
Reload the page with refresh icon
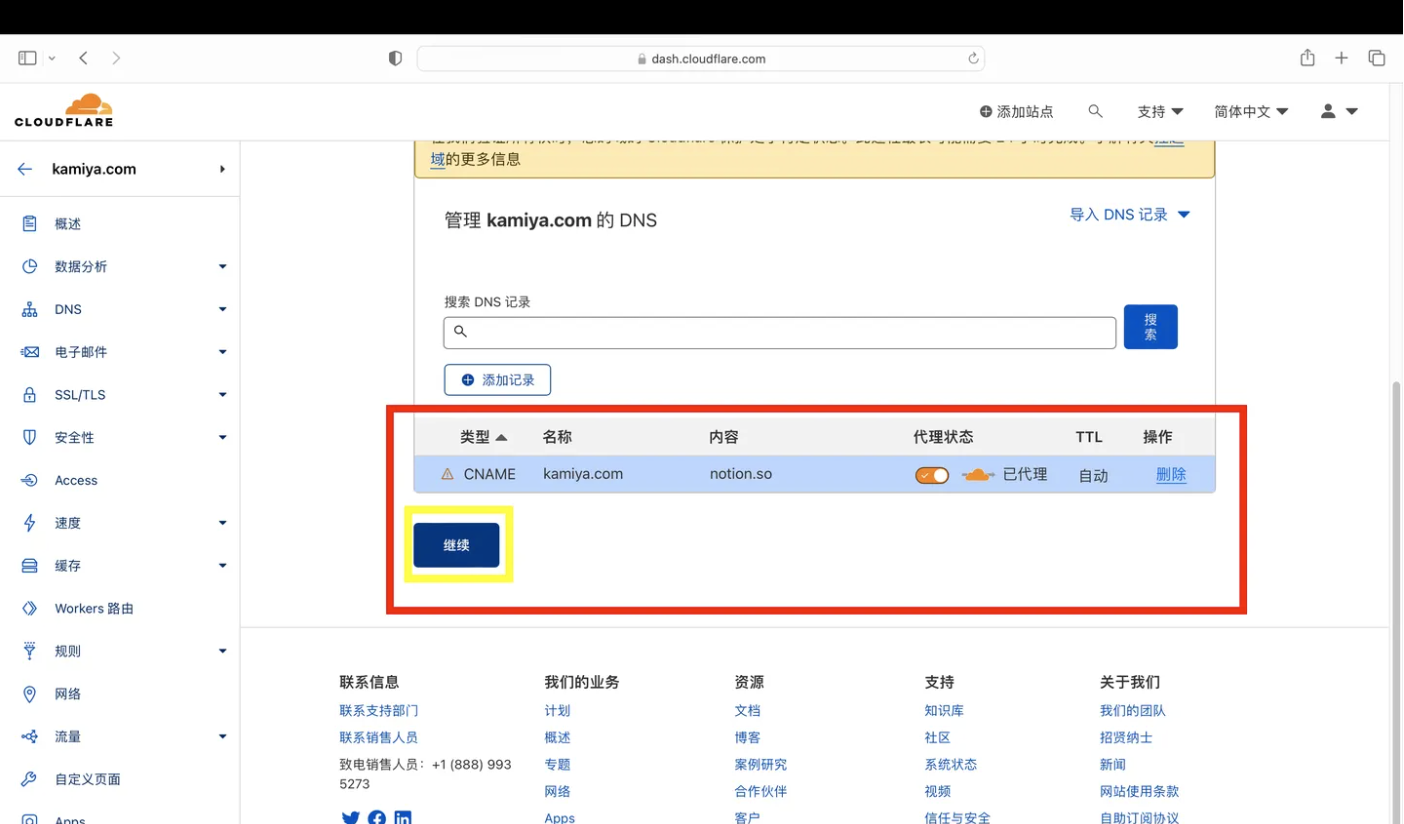click(972, 58)
